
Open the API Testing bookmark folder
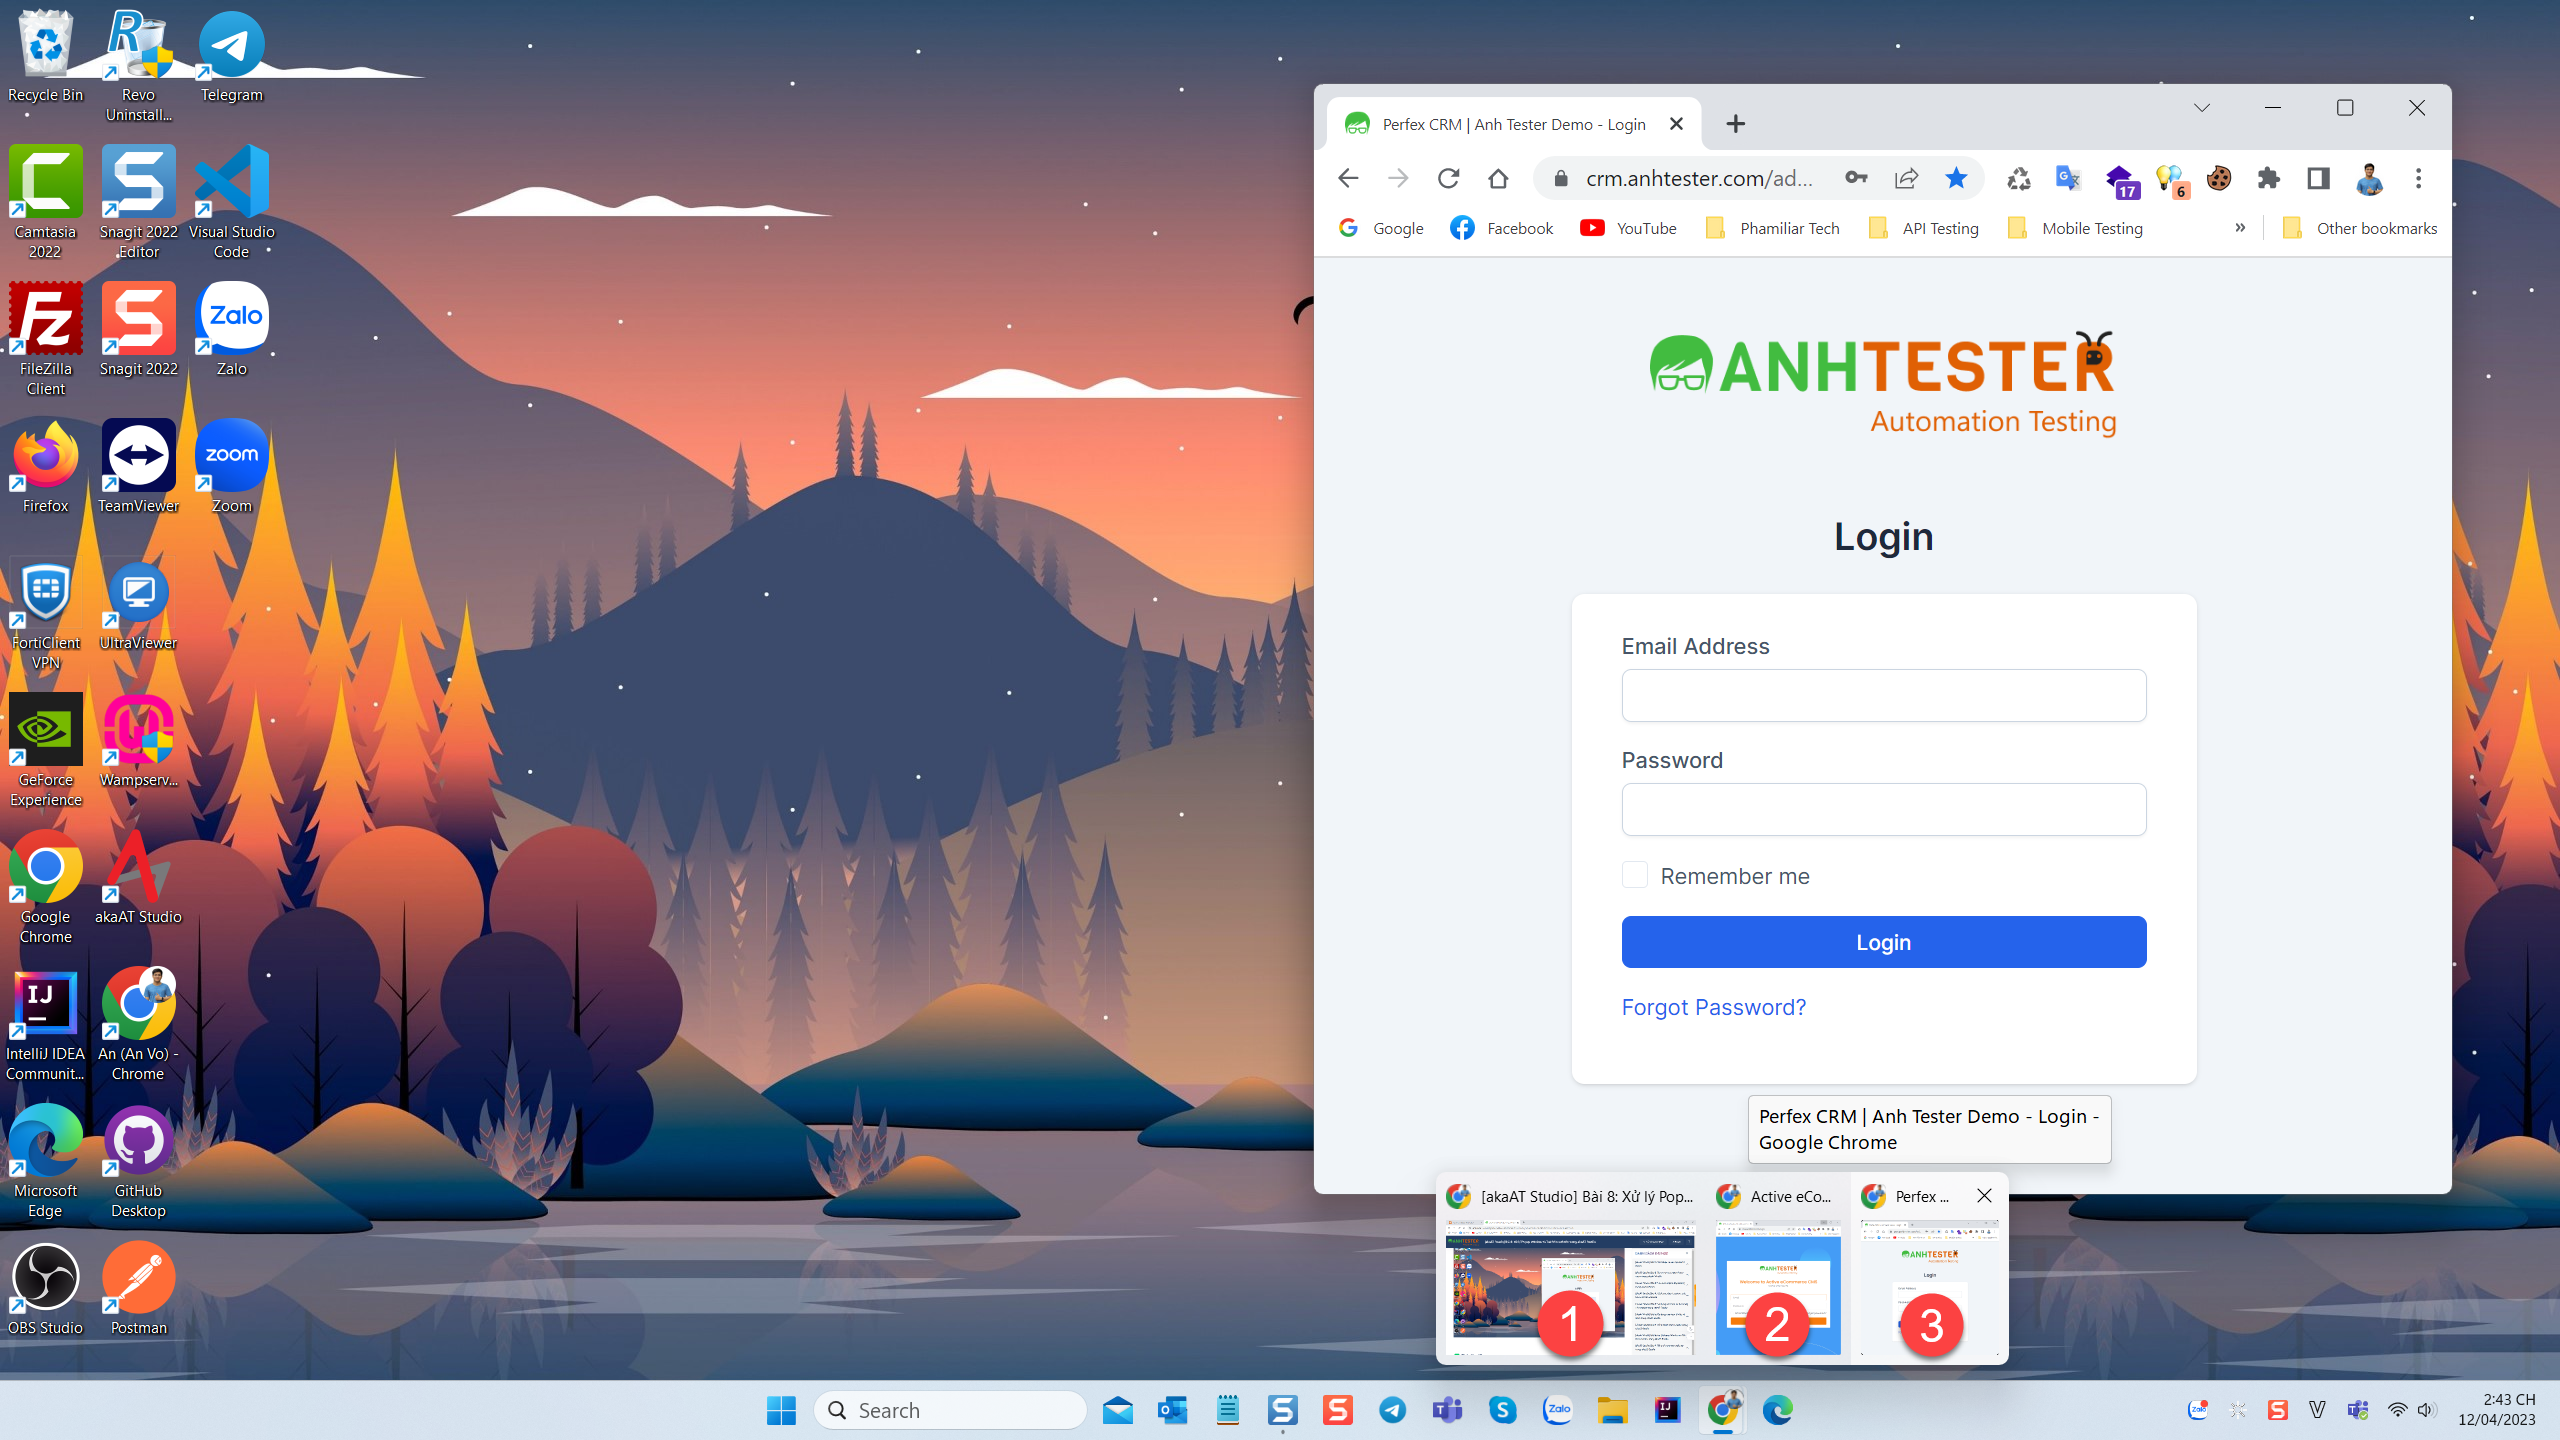click(1923, 228)
